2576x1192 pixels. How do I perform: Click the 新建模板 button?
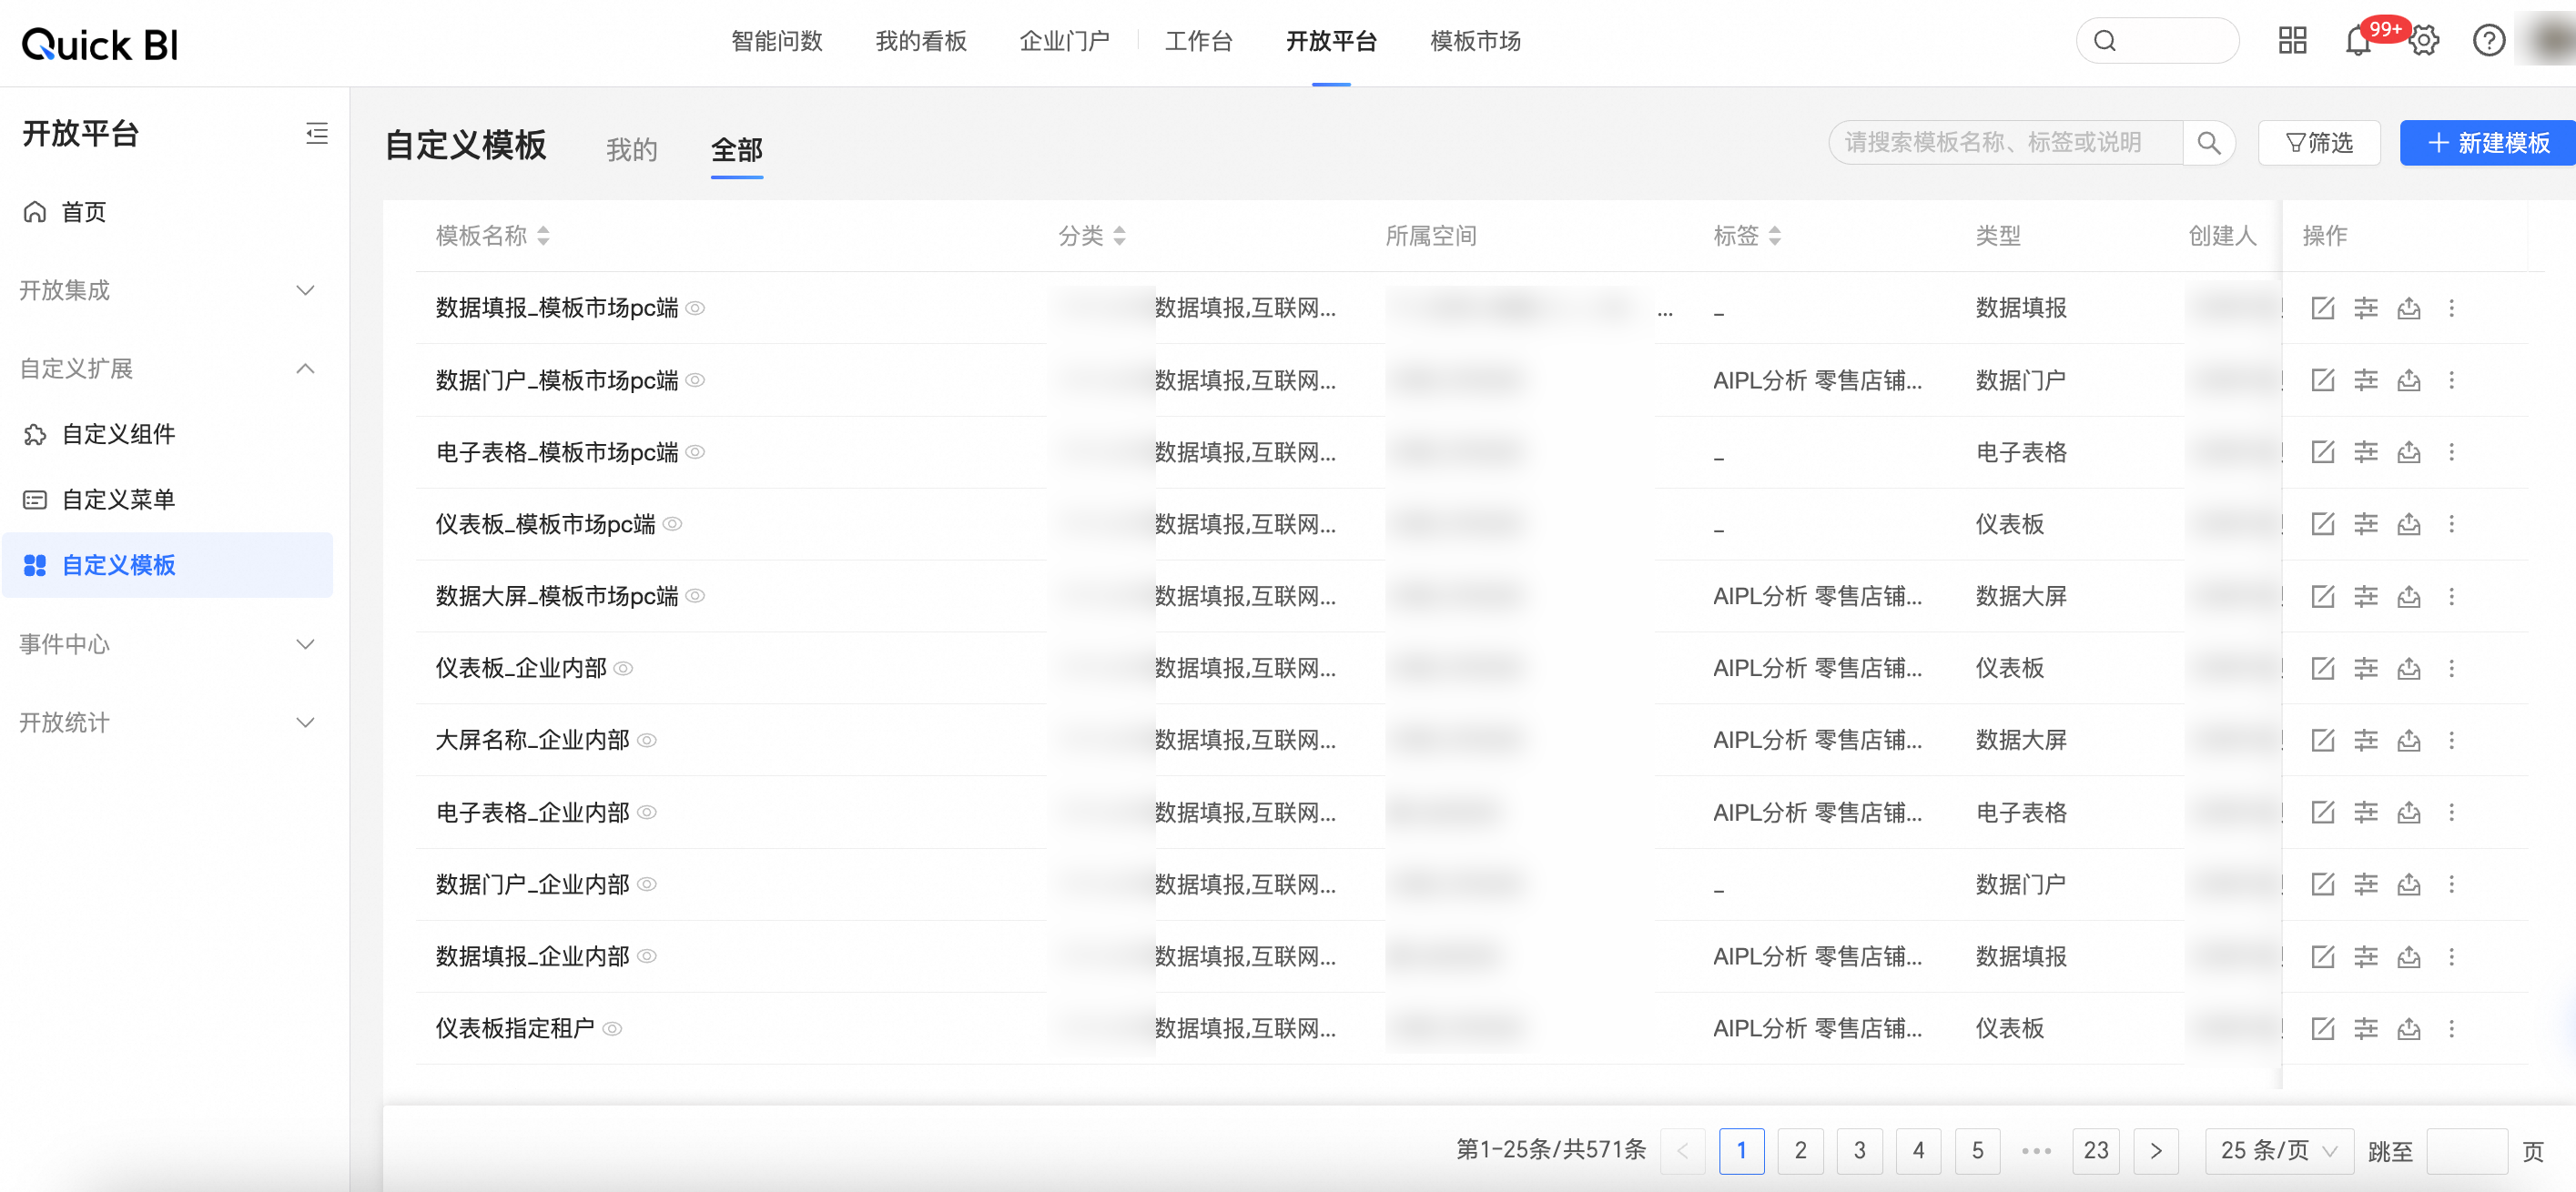pos(2488,143)
